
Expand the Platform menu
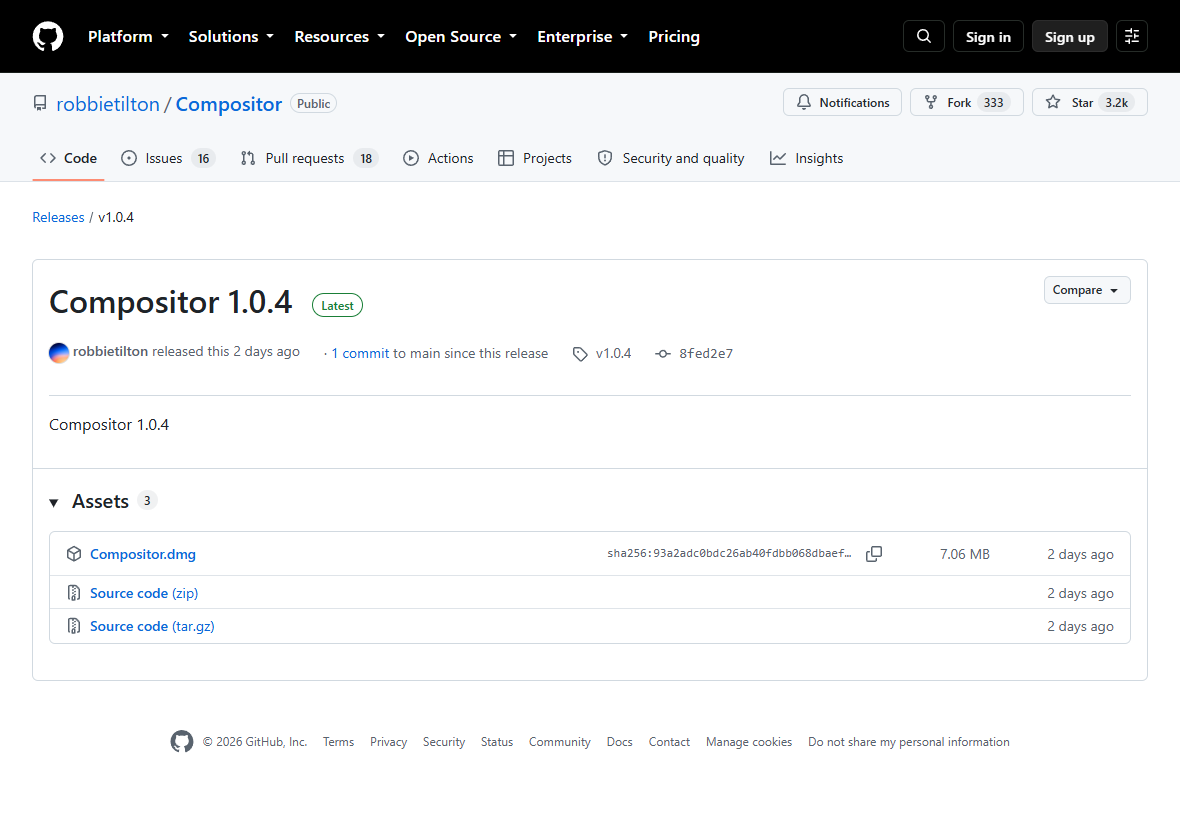128,36
